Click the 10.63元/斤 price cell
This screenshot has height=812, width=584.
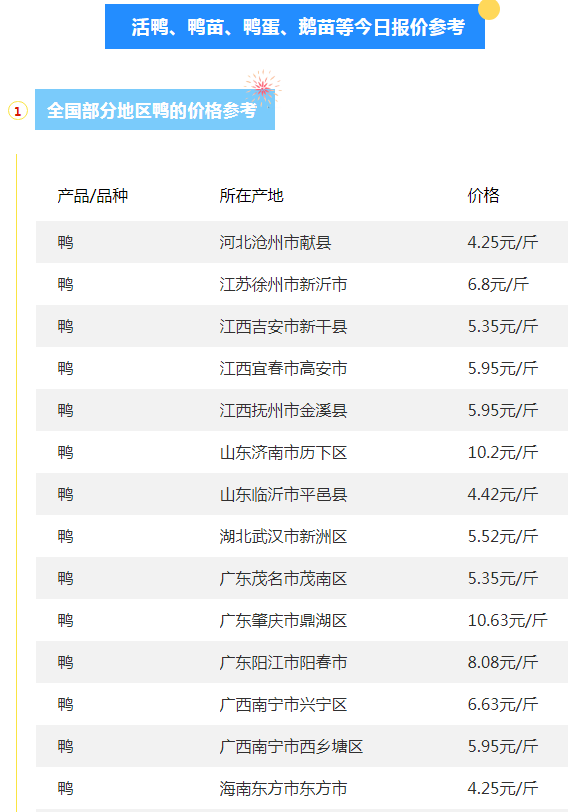click(507, 620)
